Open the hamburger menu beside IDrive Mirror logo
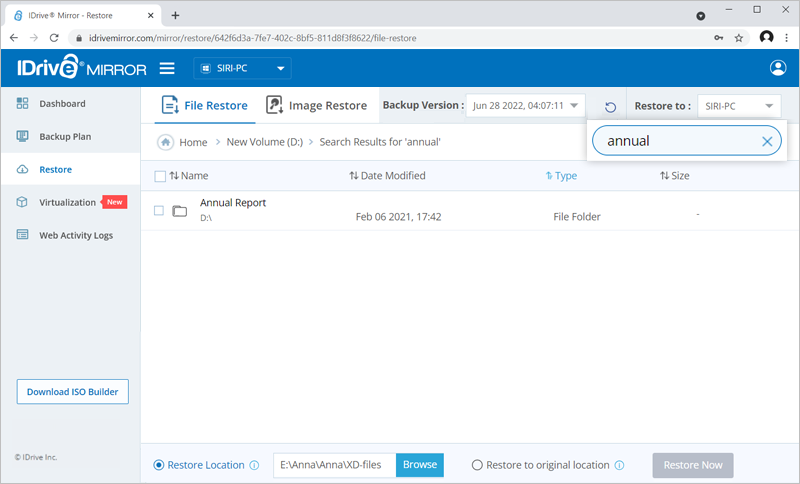800x484 pixels. [167, 69]
